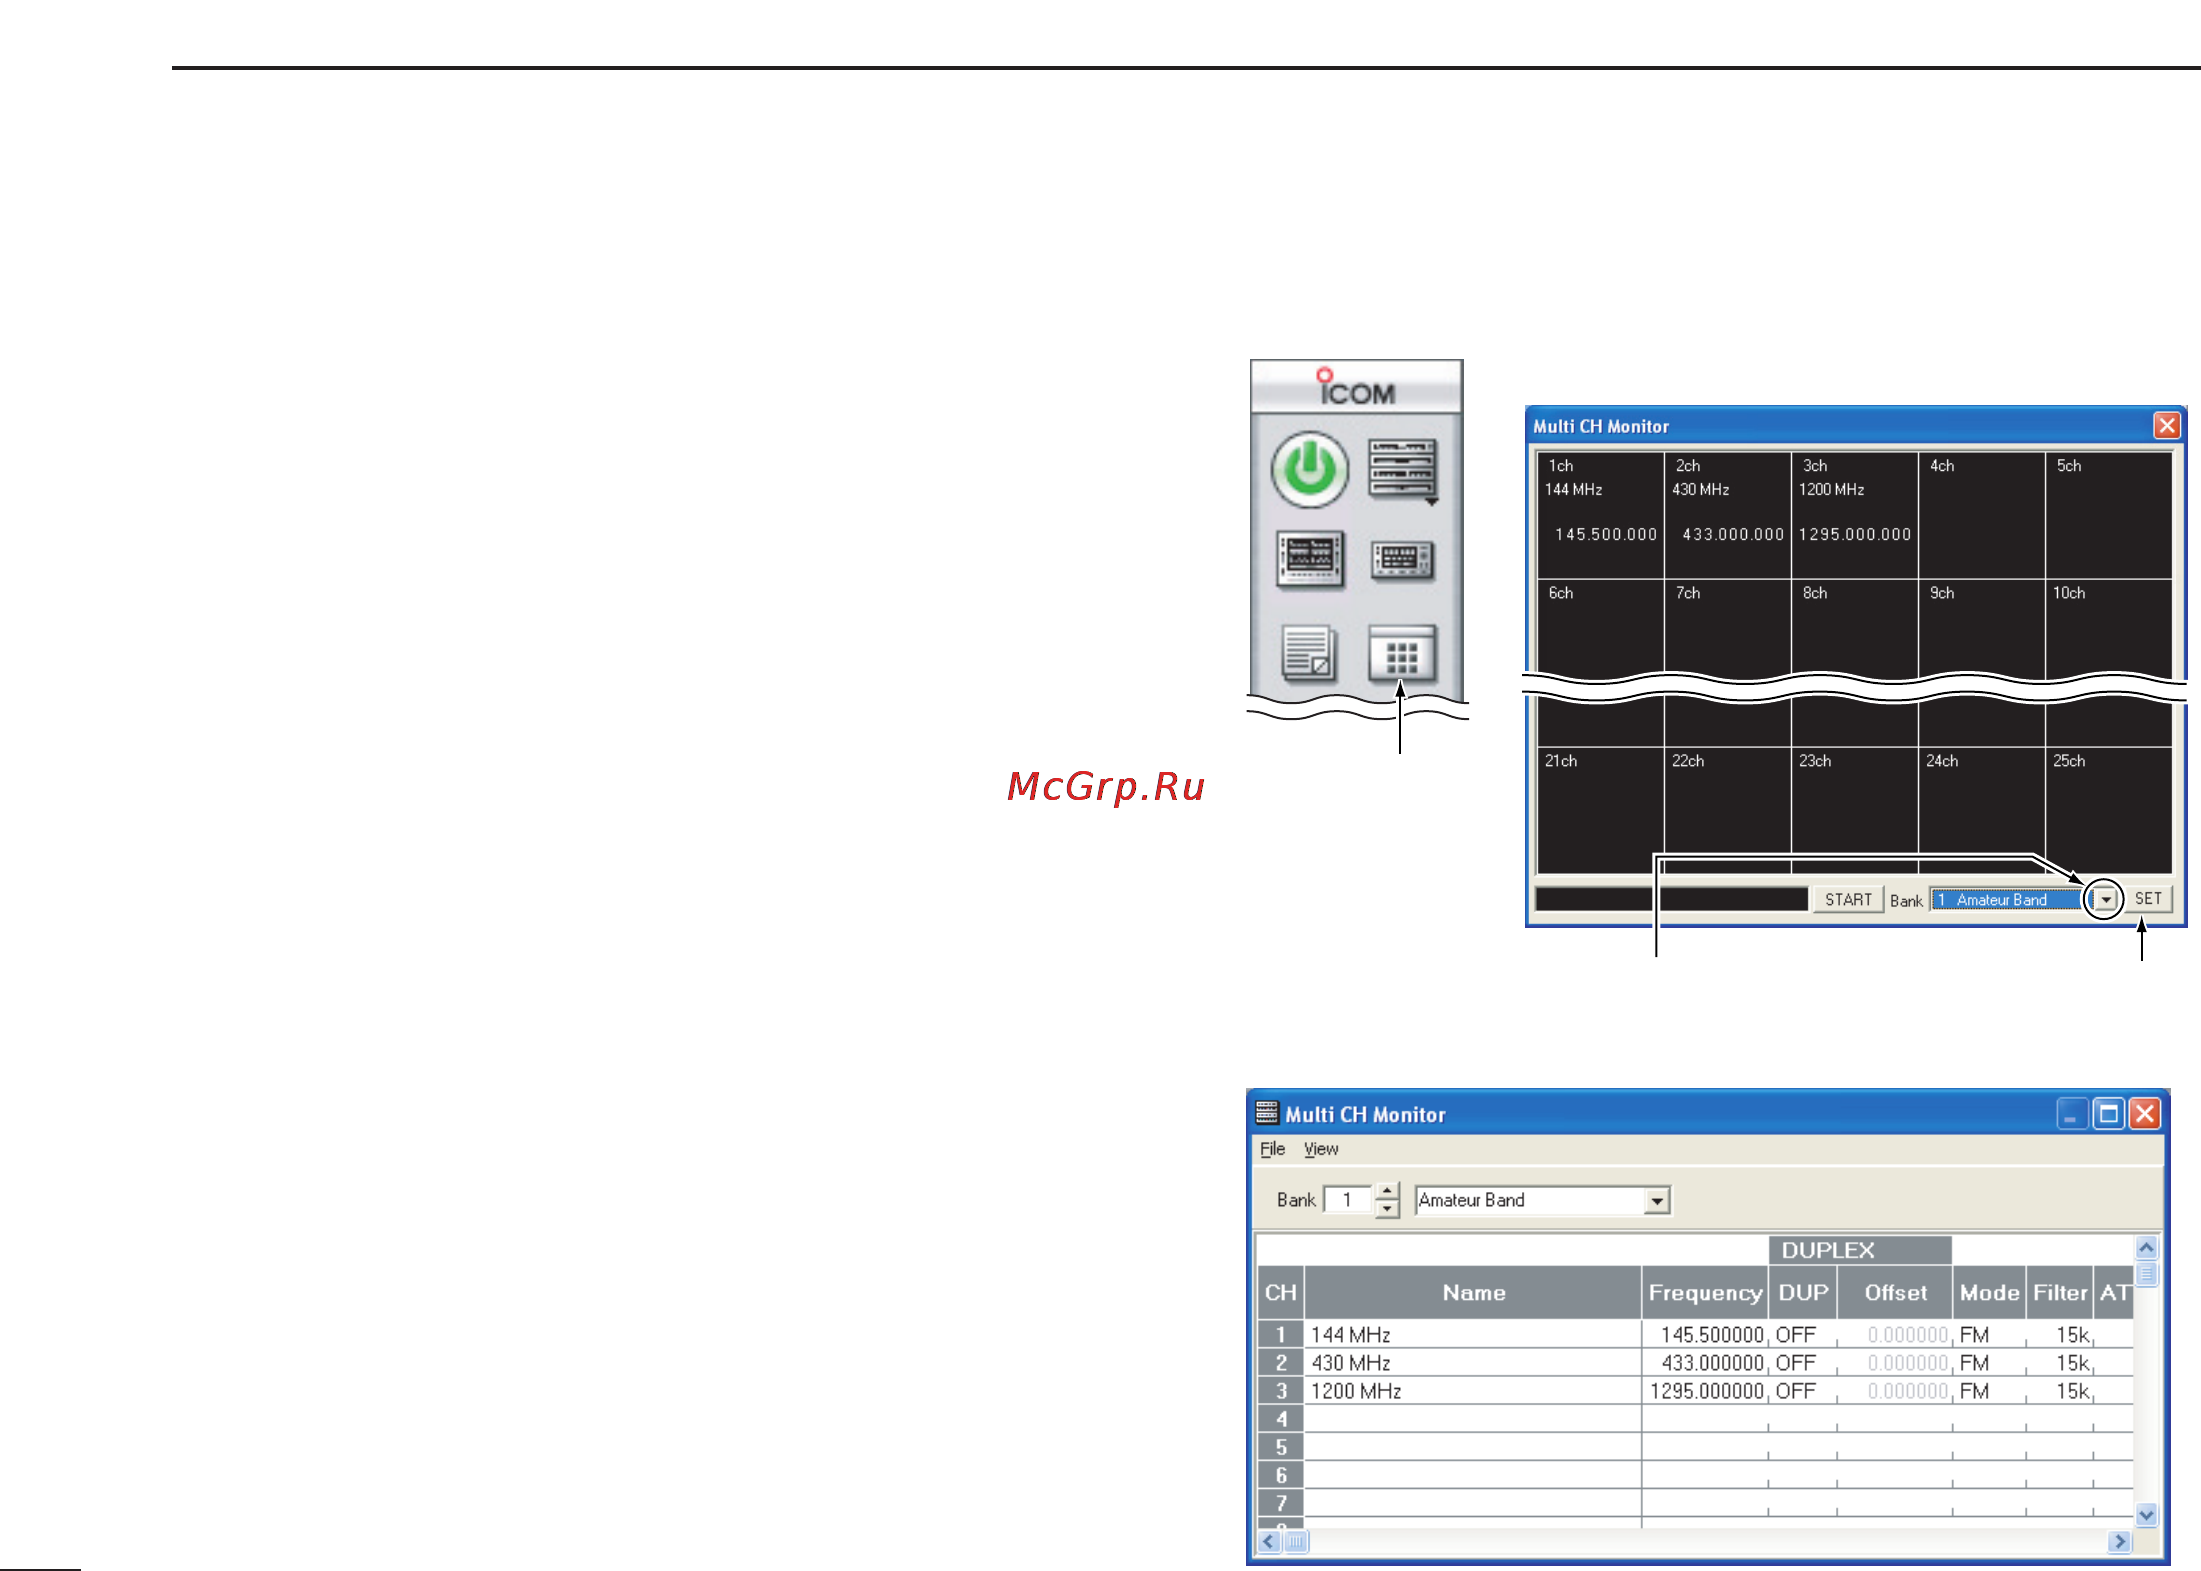Click horizontal scrollbar right arrow
Image resolution: width=2201 pixels, height=1571 pixels.
(x=2119, y=1541)
